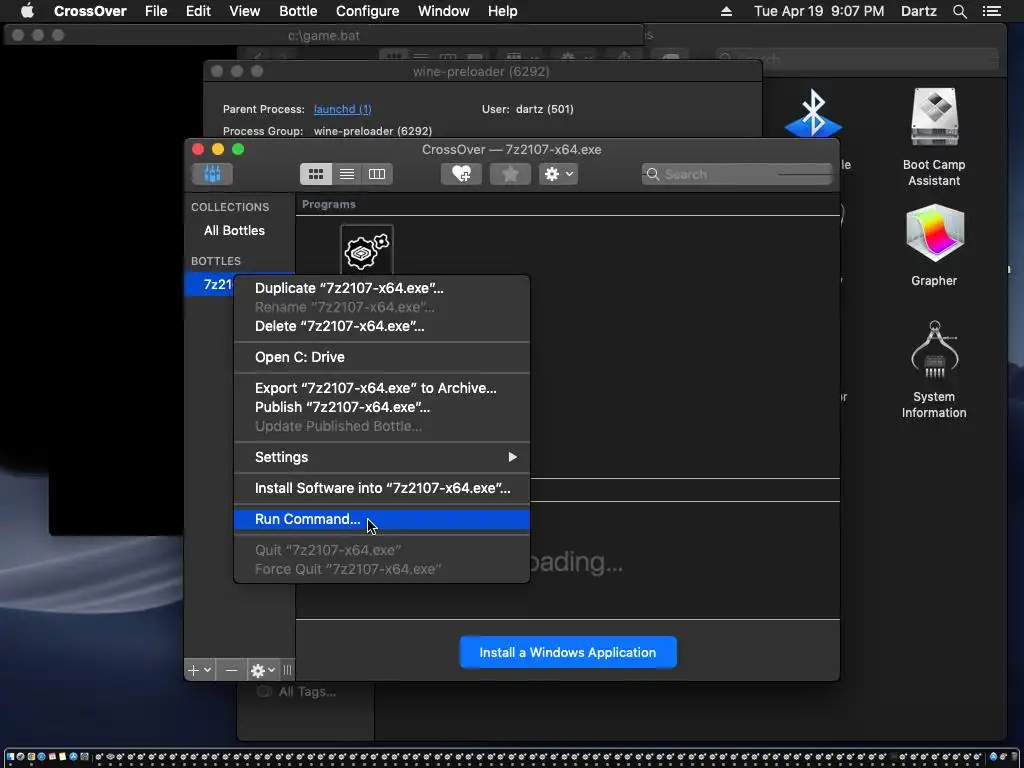Screen dimensions: 1024x768
Task: Click the eject icon in the menu bar
Action: (x=726, y=11)
